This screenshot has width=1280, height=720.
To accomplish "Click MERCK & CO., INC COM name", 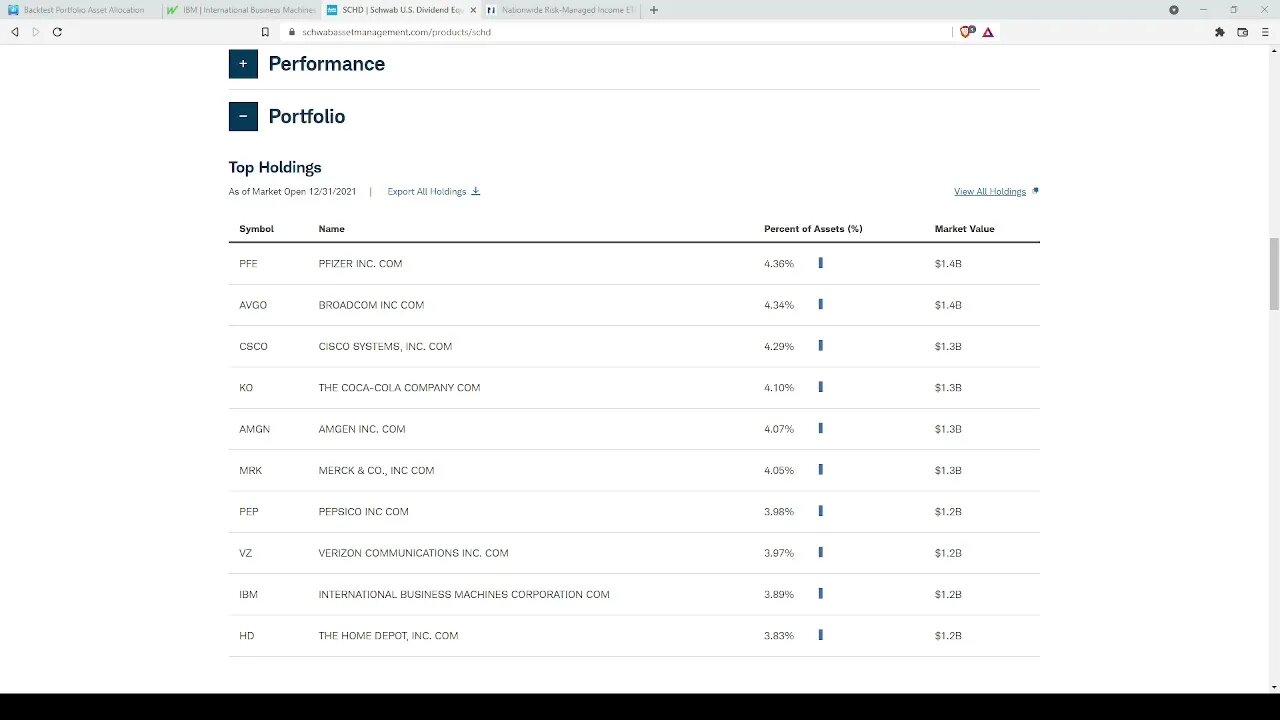I will tap(376, 471).
